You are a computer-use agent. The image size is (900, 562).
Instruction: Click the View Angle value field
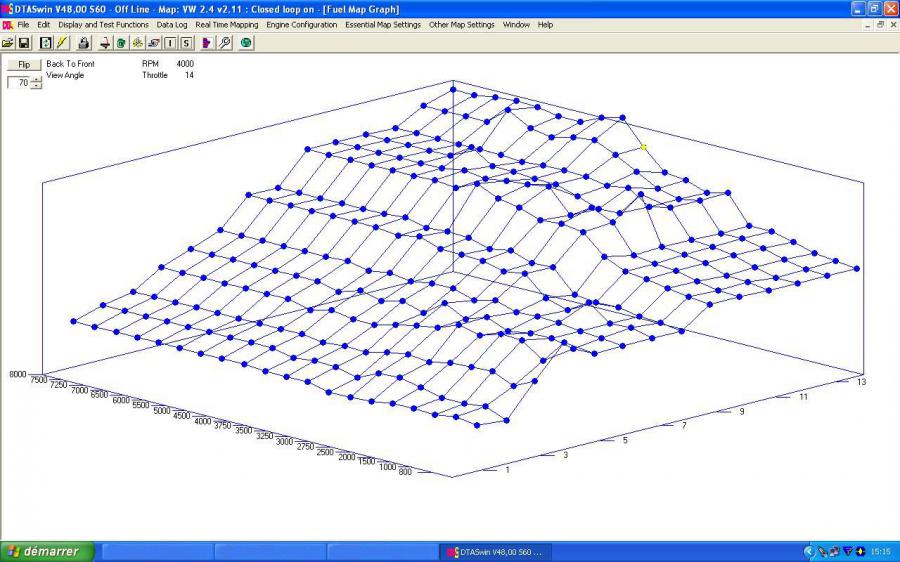point(18,83)
